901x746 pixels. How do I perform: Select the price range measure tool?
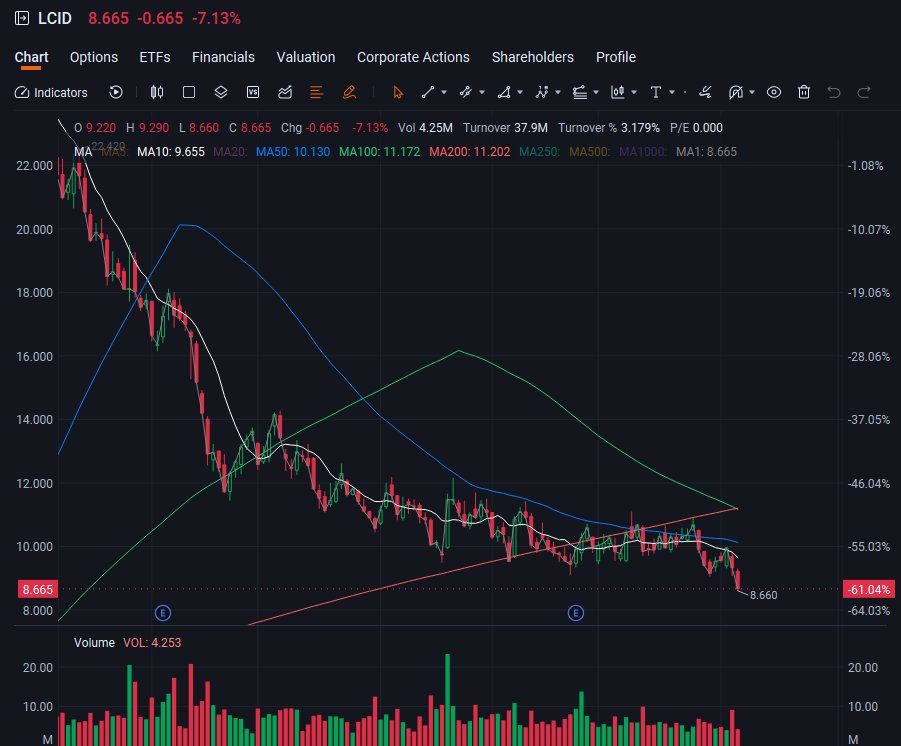618,92
